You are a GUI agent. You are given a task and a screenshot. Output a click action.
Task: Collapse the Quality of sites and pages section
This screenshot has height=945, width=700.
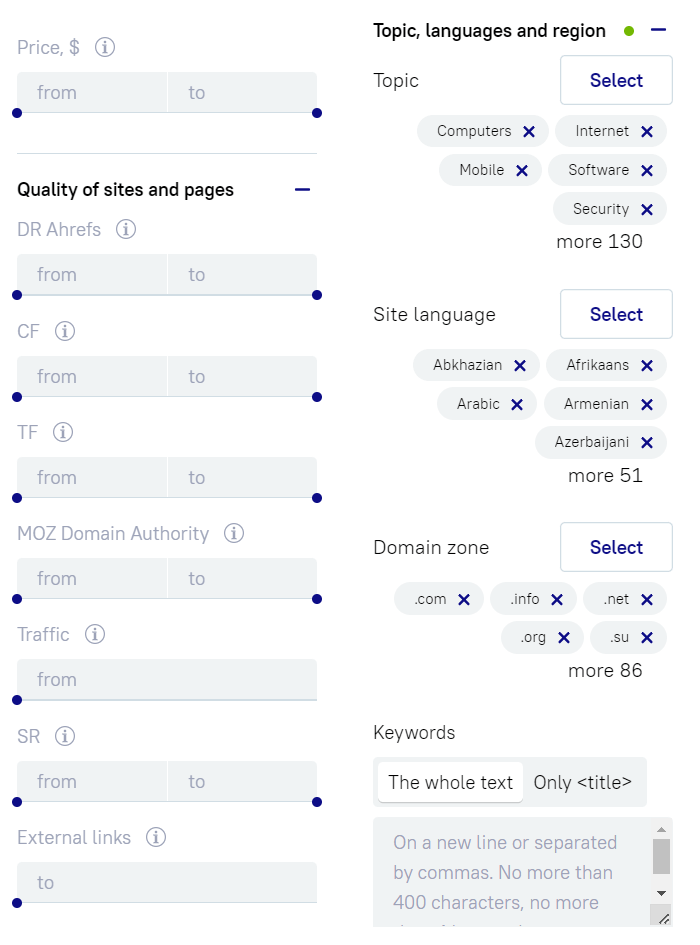303,189
